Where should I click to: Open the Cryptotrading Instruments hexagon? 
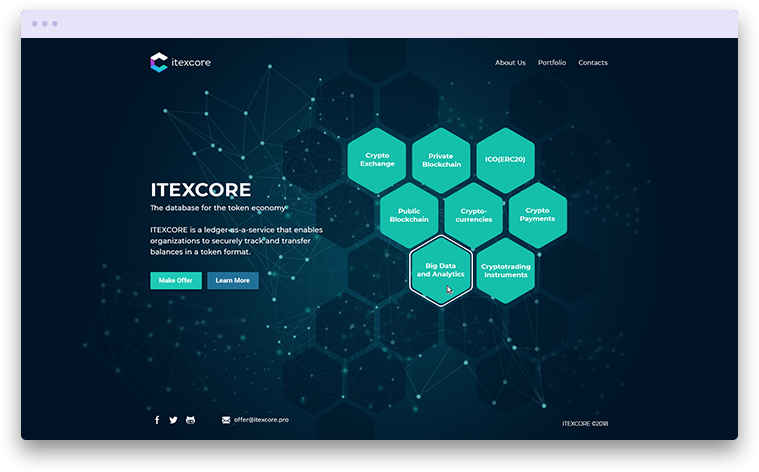point(505,270)
